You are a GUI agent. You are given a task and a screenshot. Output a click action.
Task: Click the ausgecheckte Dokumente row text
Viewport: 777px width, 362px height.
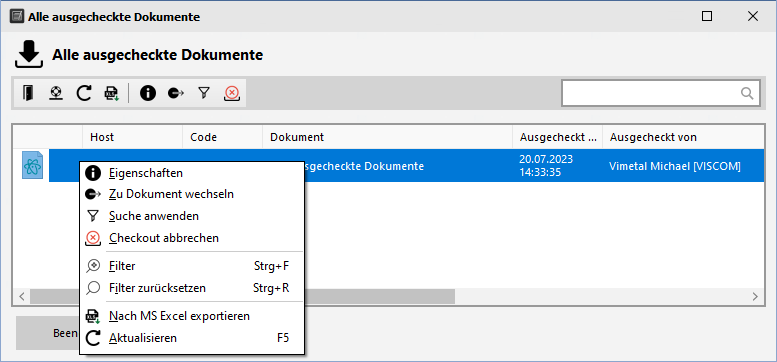(364, 166)
